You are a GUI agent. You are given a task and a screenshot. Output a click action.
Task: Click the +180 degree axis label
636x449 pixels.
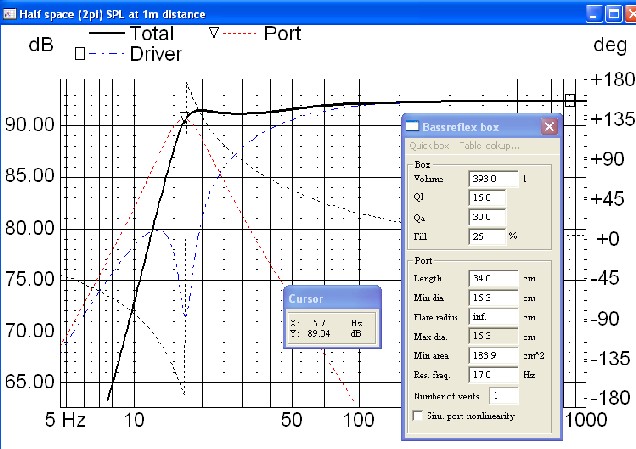point(612,79)
